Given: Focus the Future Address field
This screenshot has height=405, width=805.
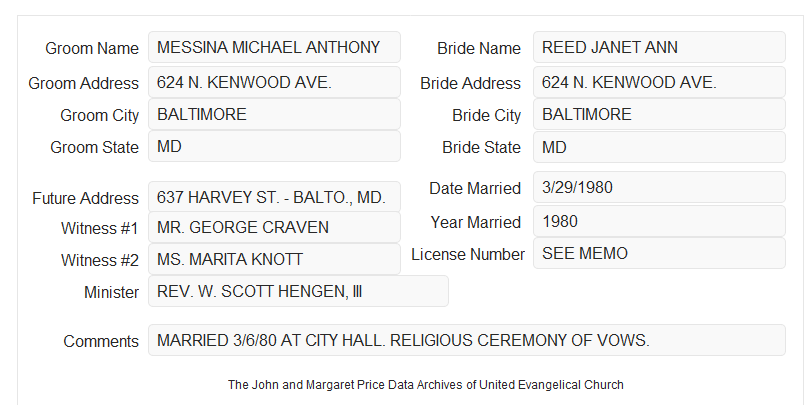Looking at the screenshot, I should [x=274, y=197].
